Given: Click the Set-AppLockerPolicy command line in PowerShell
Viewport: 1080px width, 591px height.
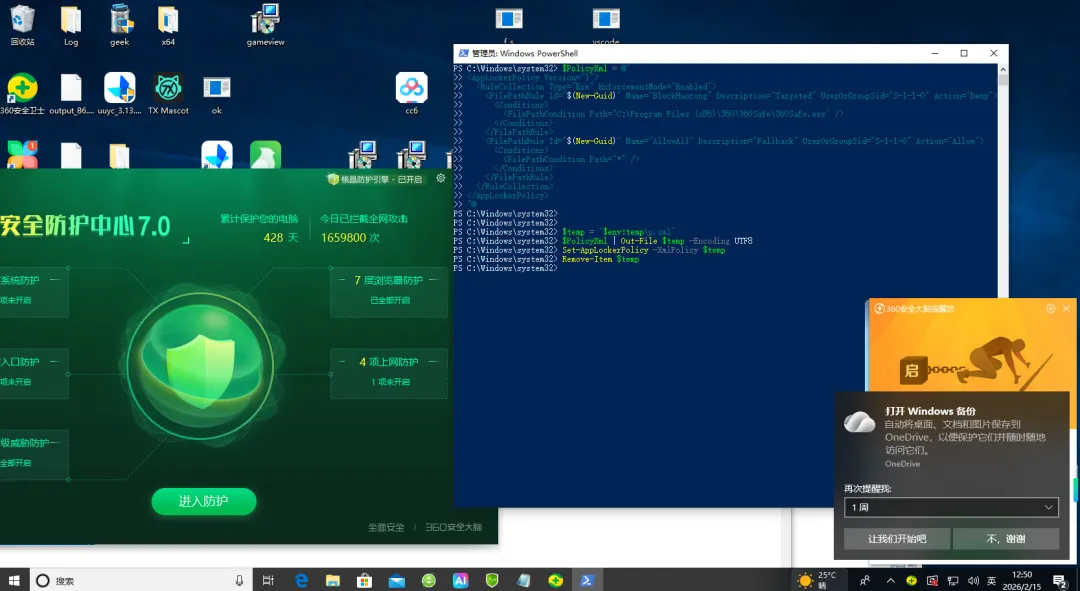Looking at the screenshot, I should (x=643, y=250).
